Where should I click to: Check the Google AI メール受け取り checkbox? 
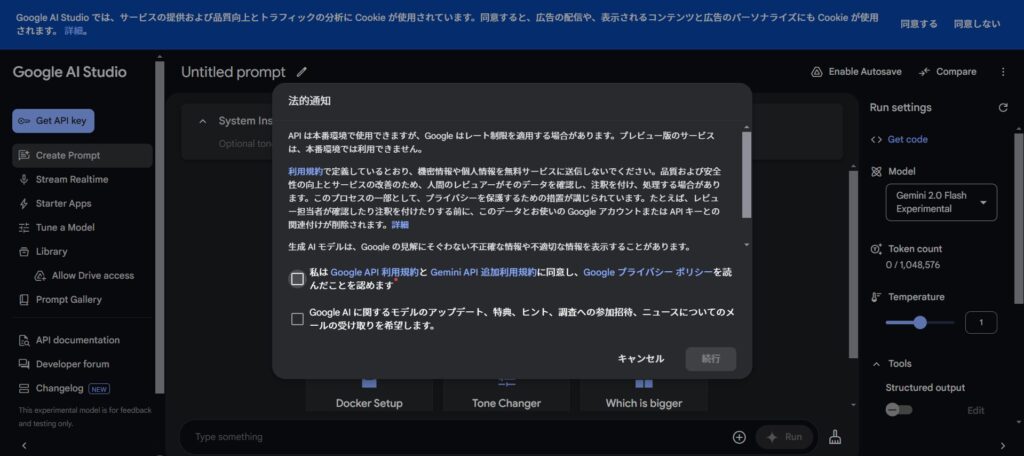point(297,319)
